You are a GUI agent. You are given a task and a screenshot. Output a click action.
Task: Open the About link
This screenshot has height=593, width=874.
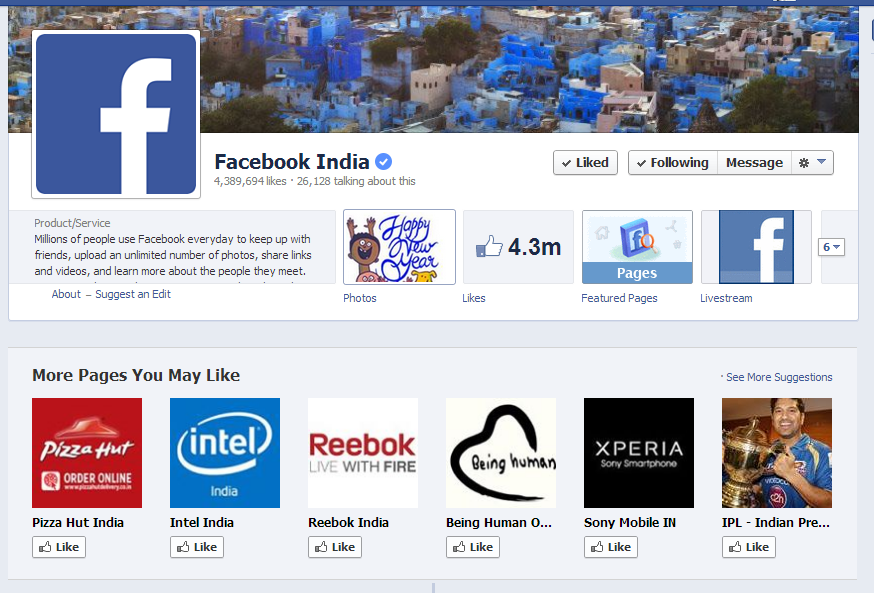[66, 294]
